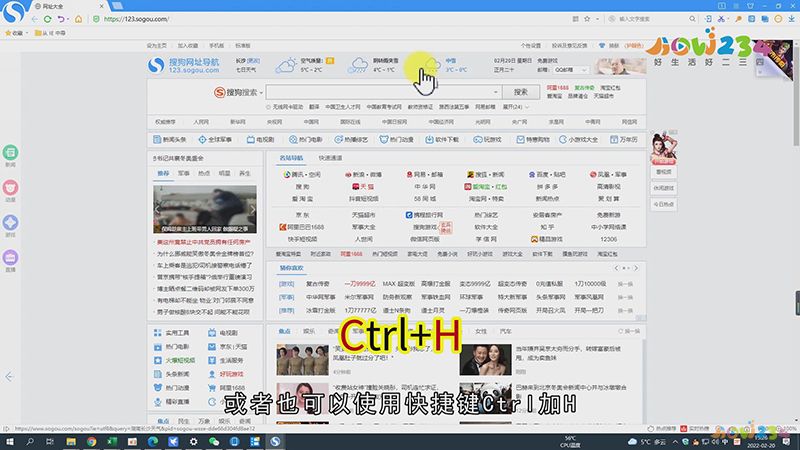Click the Sogou browser logo avatar

point(13,11)
